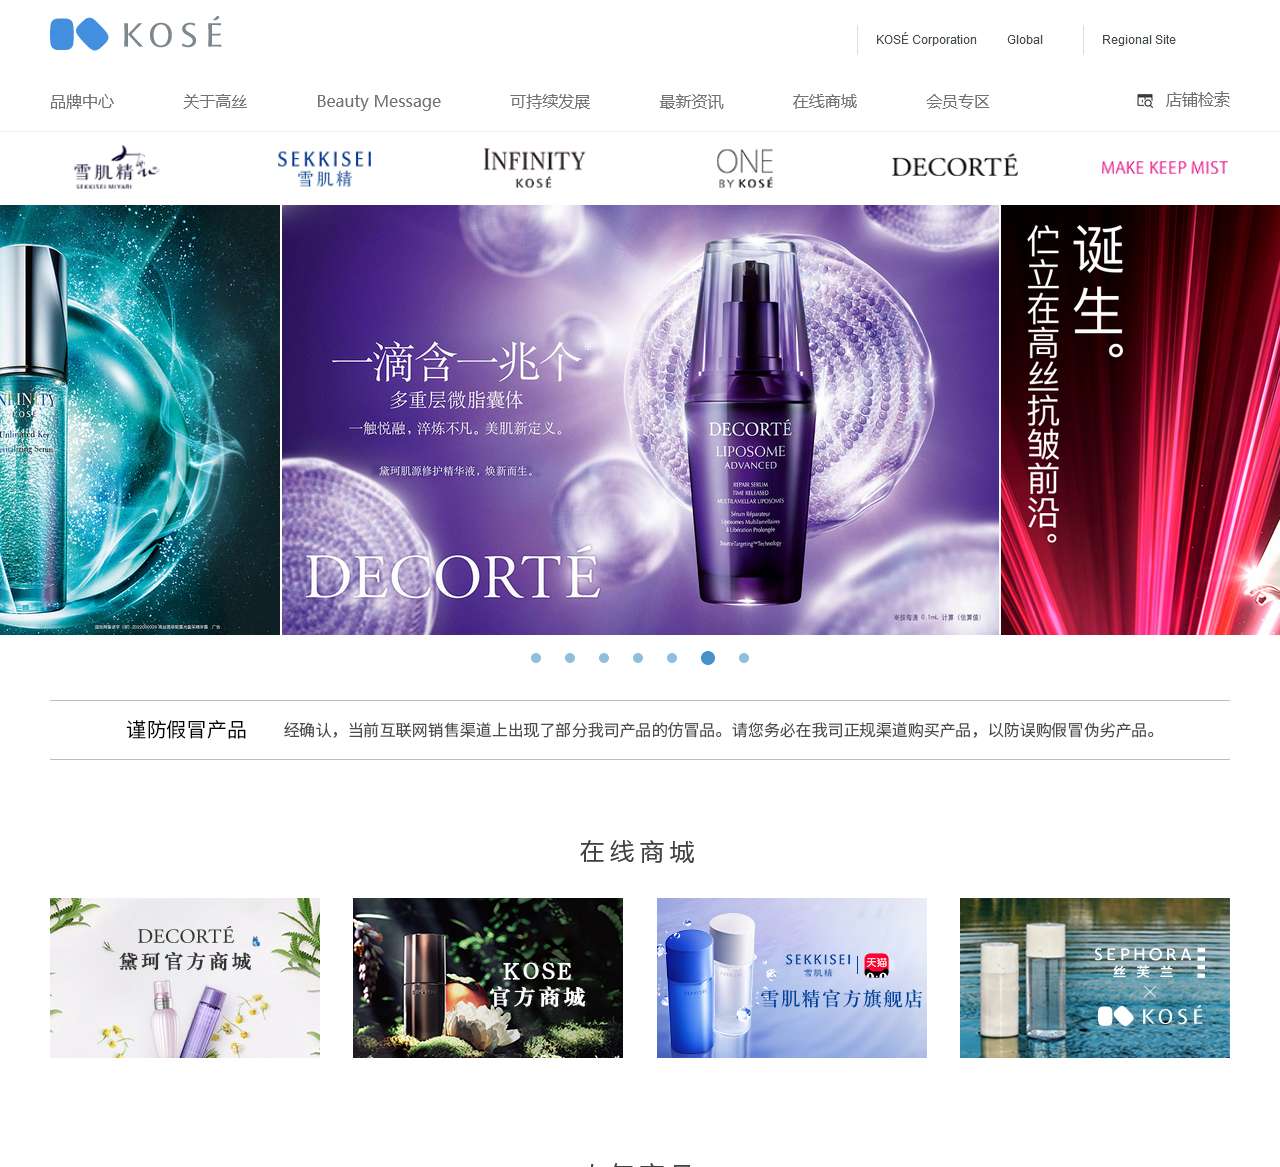Image resolution: width=1280 pixels, height=1167 pixels.
Task: Open the 会员专区 menu item
Action: (958, 102)
